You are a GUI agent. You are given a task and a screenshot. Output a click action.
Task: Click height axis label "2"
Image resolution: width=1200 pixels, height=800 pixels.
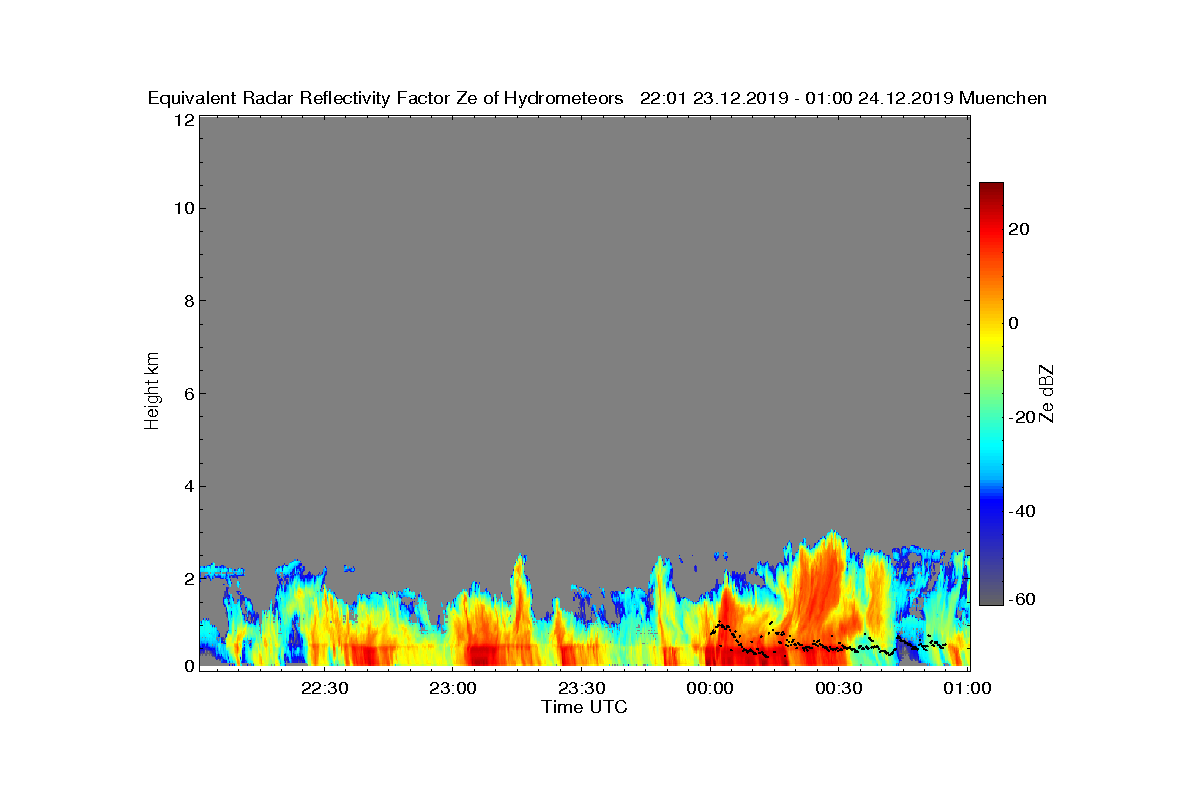point(188,579)
